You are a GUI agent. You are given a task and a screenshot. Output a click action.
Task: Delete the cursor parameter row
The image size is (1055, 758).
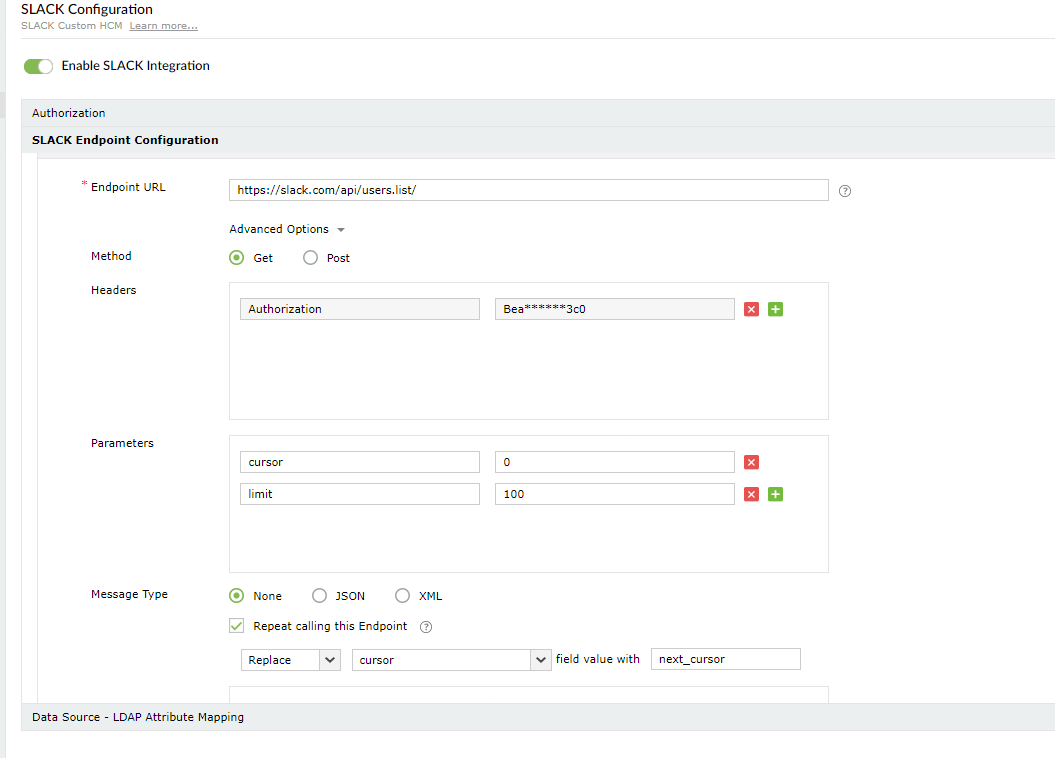tap(752, 462)
